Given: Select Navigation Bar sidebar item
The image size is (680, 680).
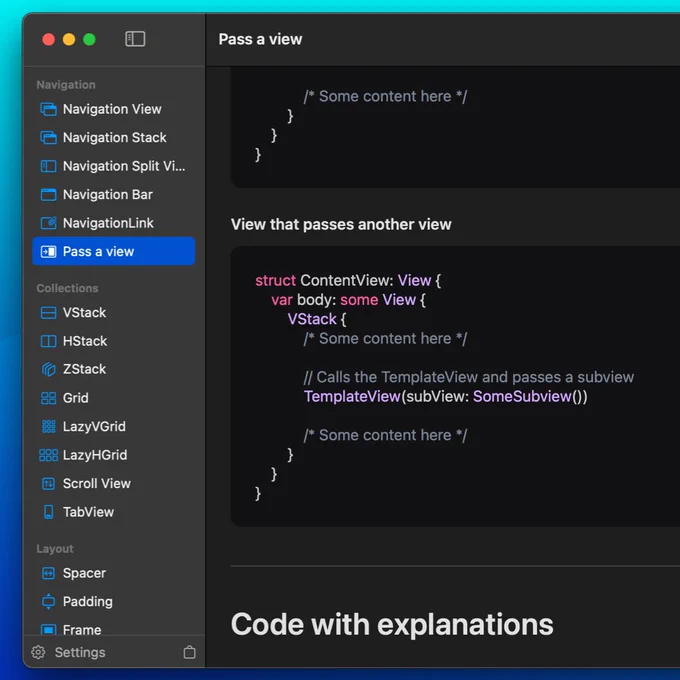Looking at the screenshot, I should pyautogui.click(x=114, y=195).
